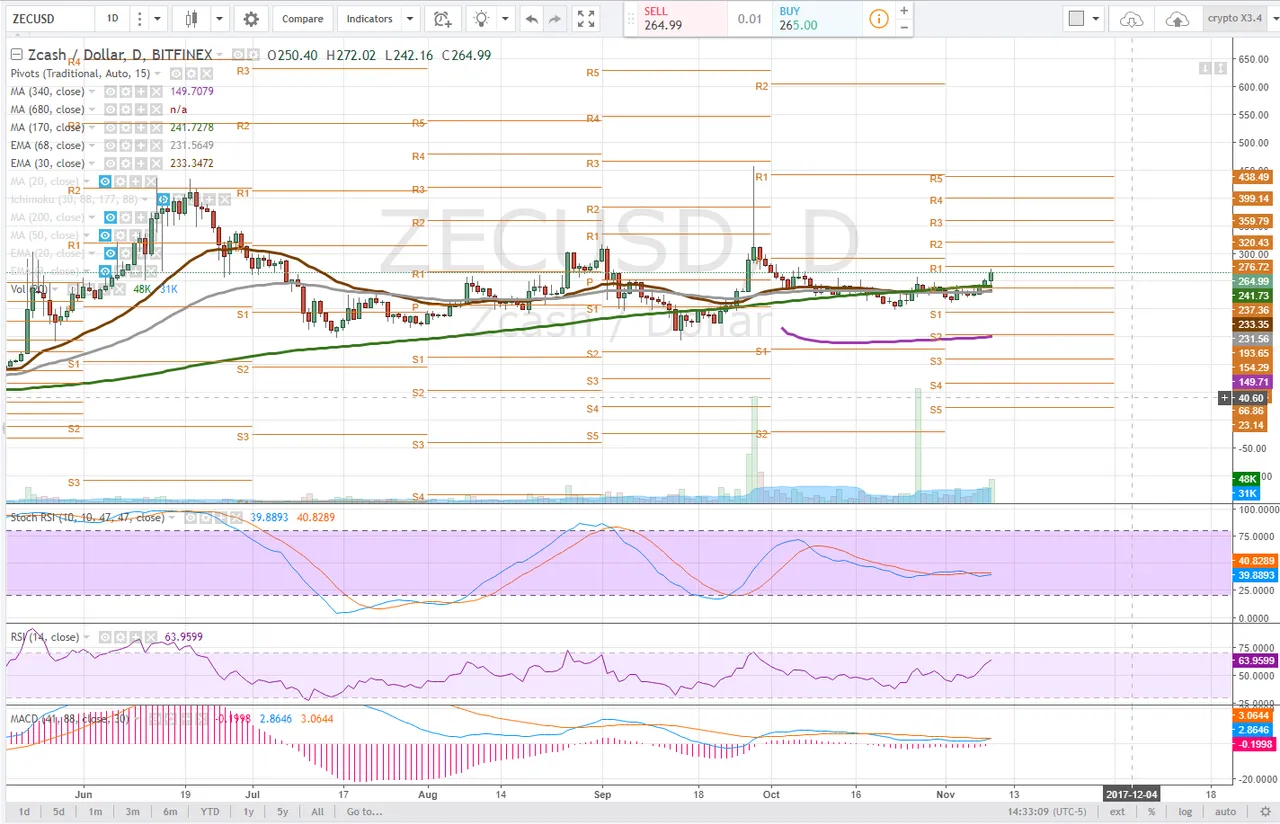The image size is (1280, 824).
Task: Switch the chart to fullscreen mode
Action: [586, 19]
